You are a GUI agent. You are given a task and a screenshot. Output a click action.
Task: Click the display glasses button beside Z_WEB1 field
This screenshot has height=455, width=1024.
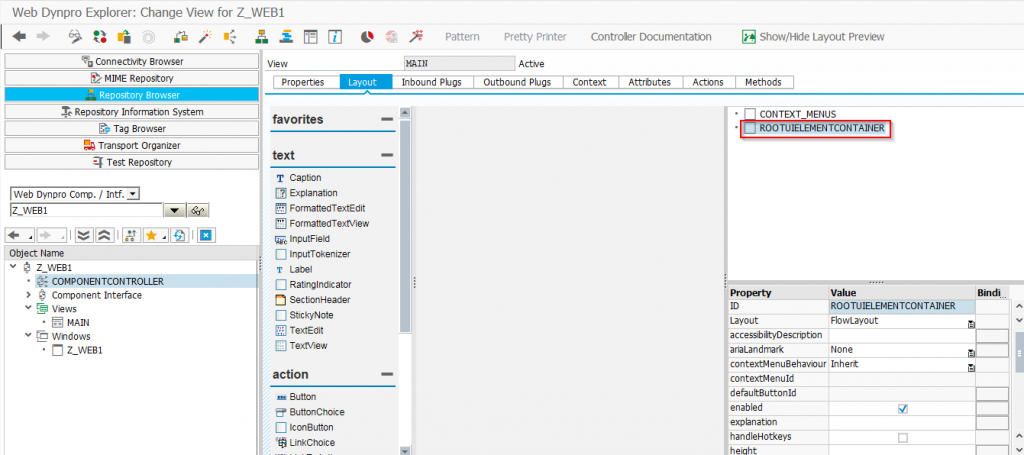[x=199, y=210]
